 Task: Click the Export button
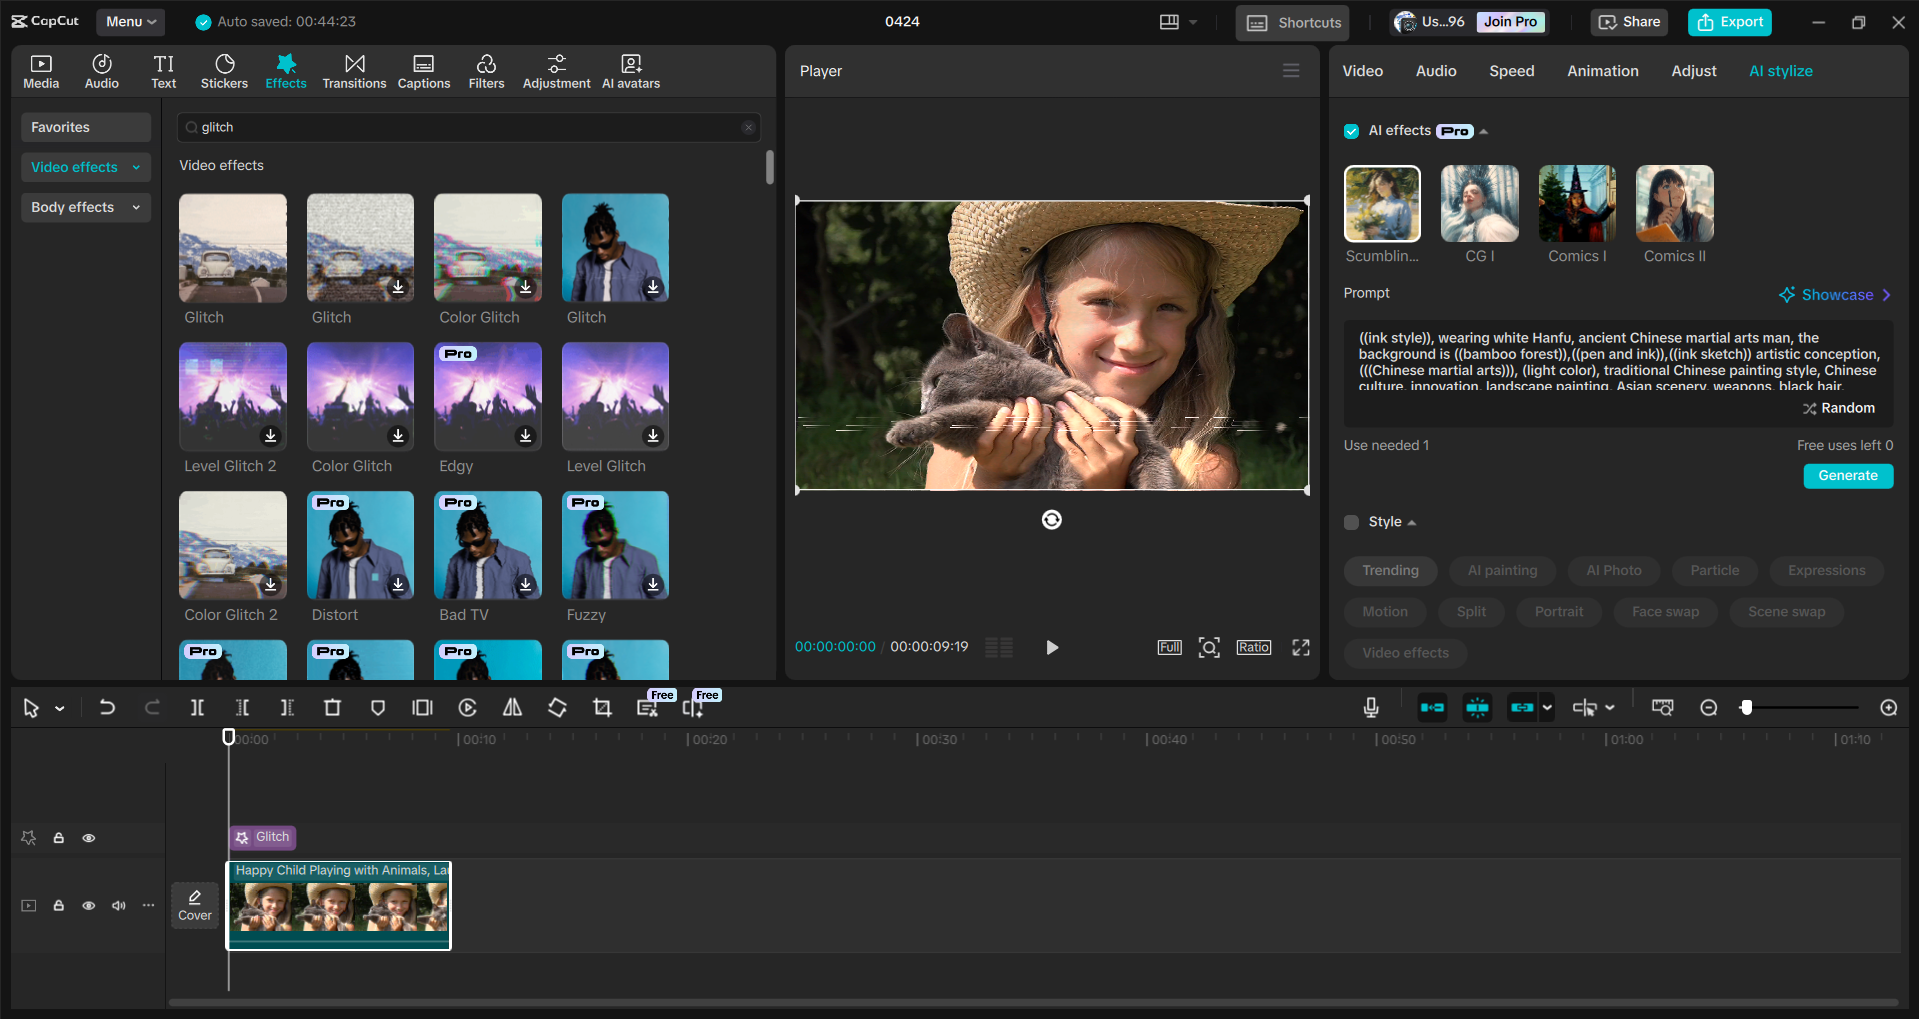coord(1729,22)
